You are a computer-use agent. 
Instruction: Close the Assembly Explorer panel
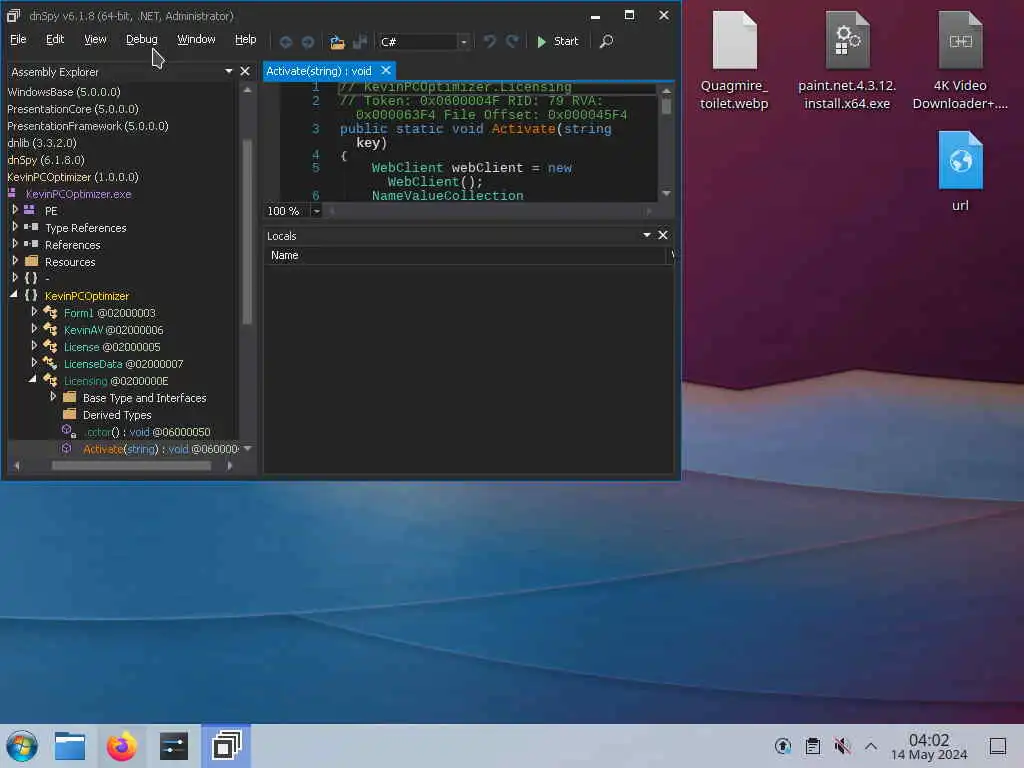click(x=245, y=71)
